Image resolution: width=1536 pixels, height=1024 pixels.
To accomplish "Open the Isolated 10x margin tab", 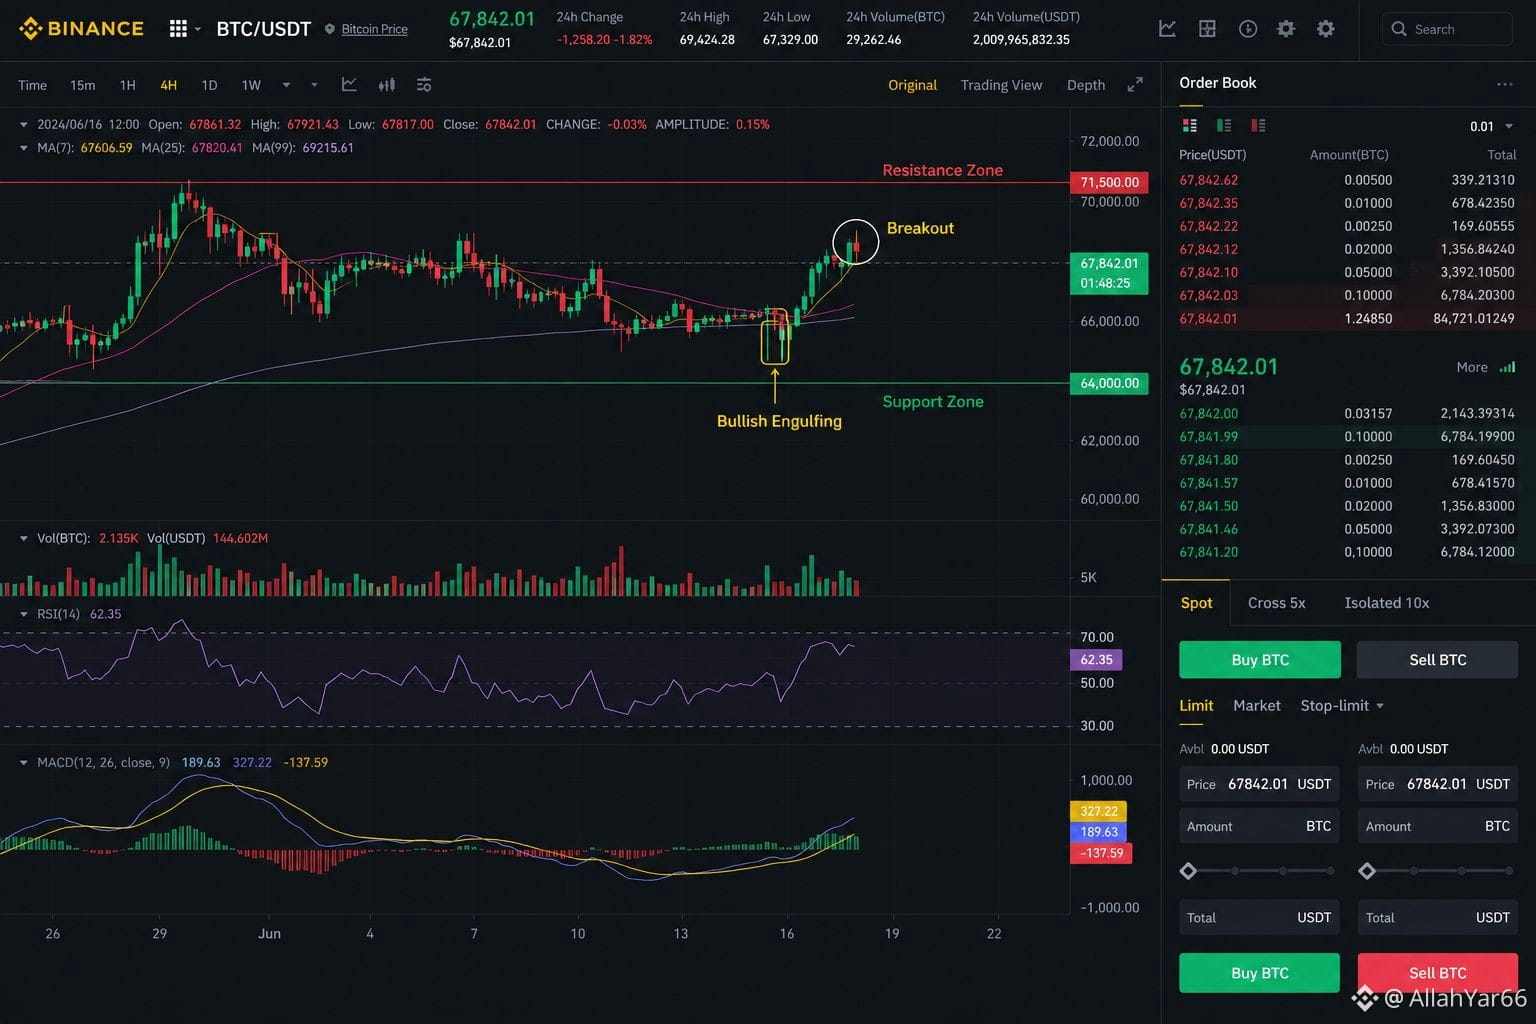I will (1386, 603).
